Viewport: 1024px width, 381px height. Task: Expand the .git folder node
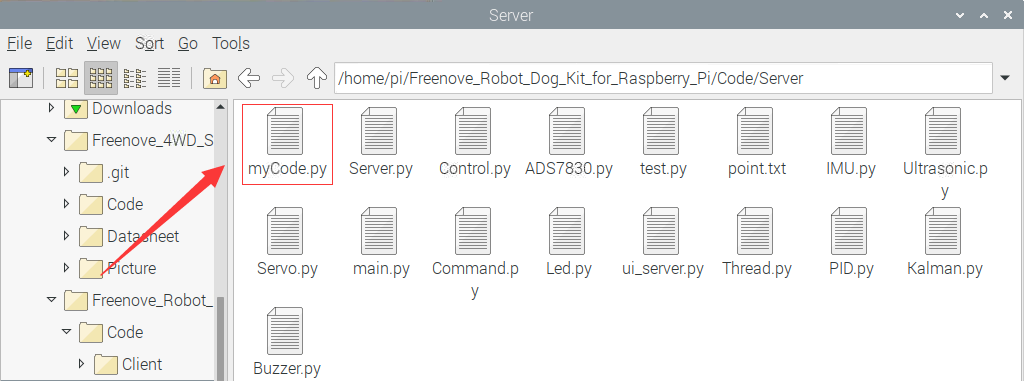66,171
